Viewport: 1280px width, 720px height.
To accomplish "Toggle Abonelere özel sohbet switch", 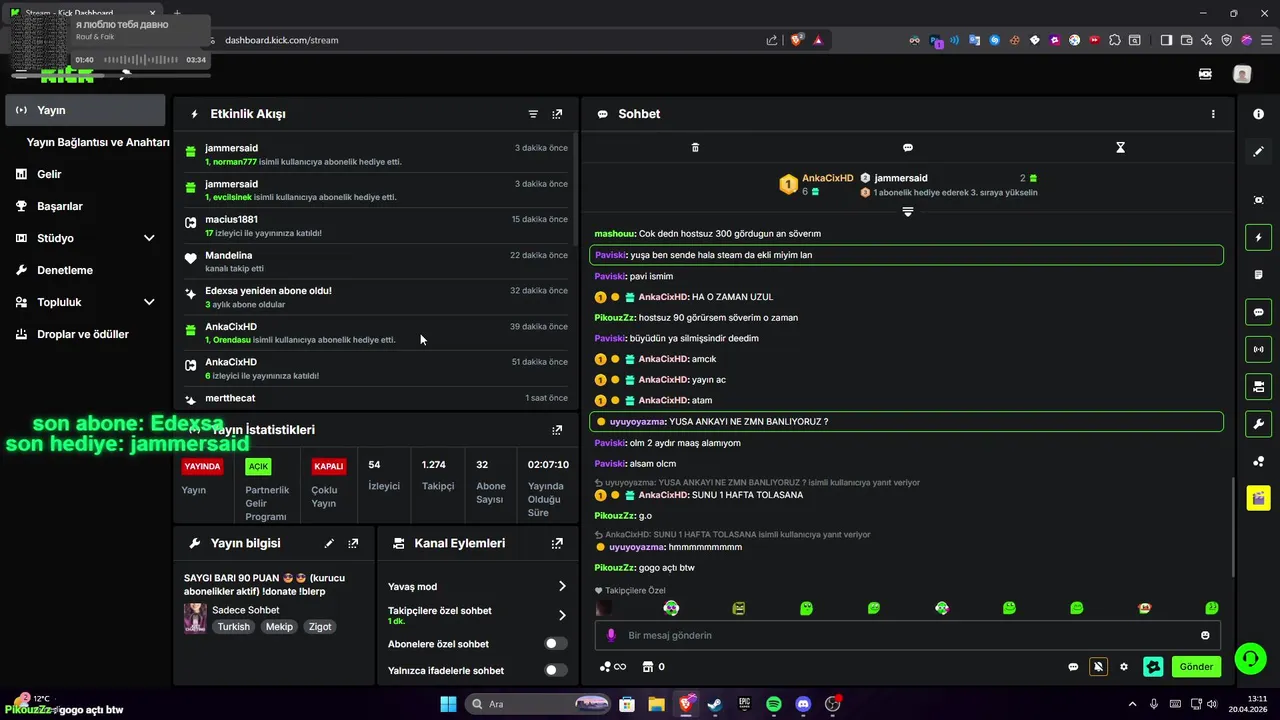I will point(555,644).
